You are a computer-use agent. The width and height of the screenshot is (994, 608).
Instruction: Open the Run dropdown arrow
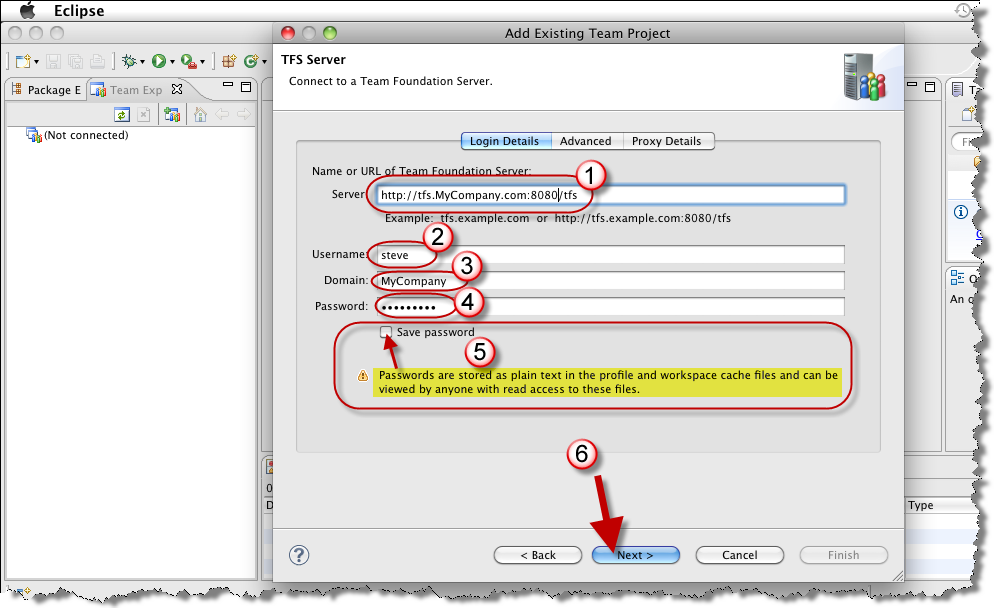[x=172, y=62]
